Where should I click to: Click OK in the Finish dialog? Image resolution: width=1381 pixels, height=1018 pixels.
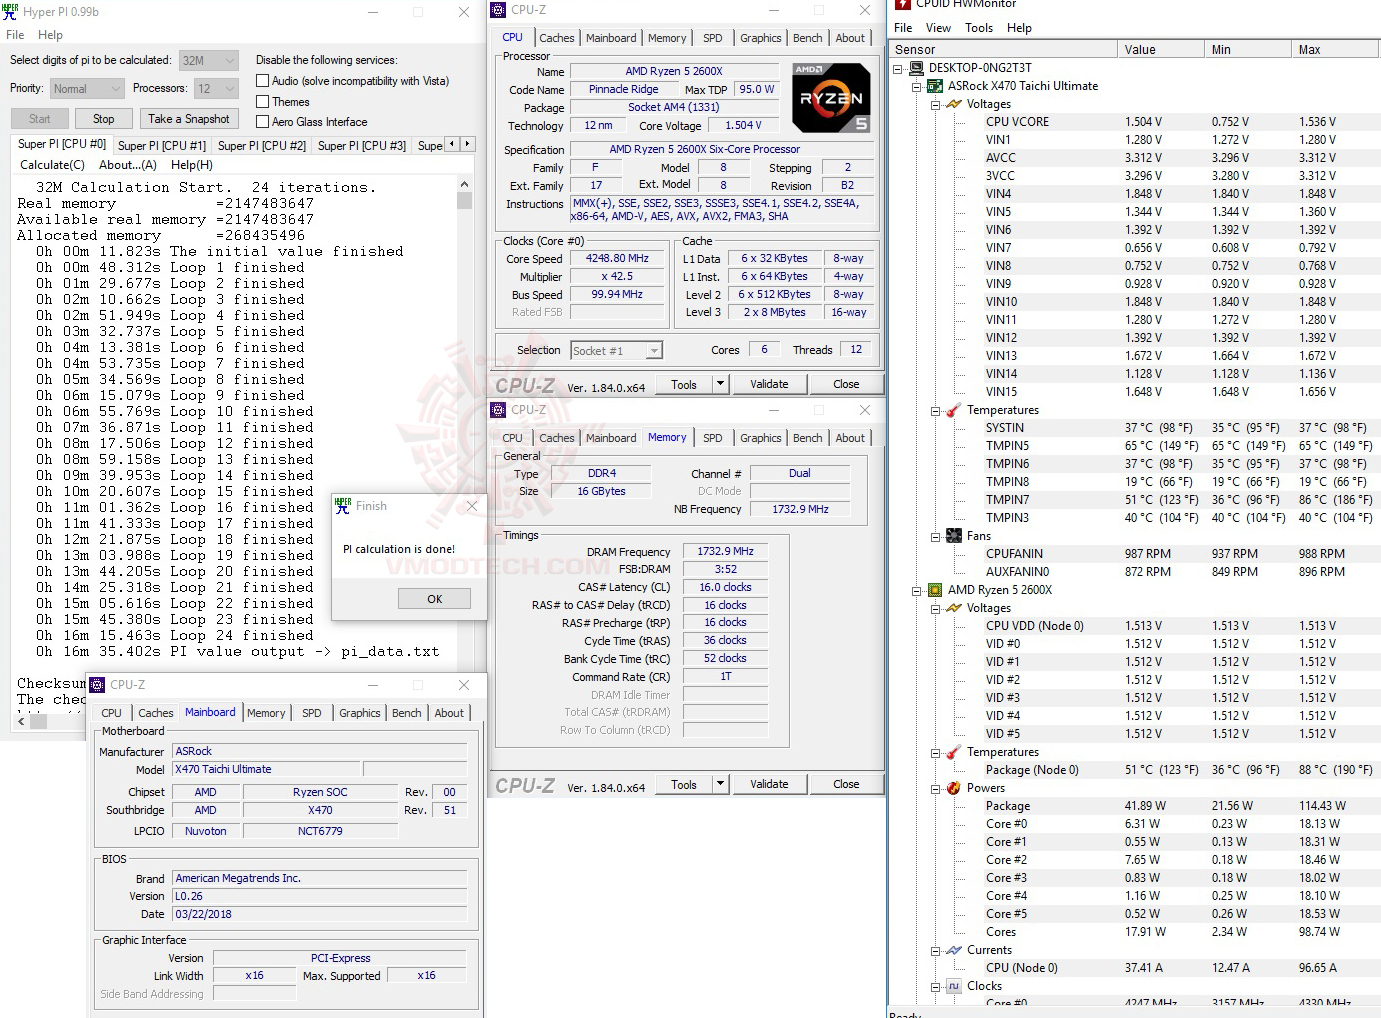coord(434,599)
